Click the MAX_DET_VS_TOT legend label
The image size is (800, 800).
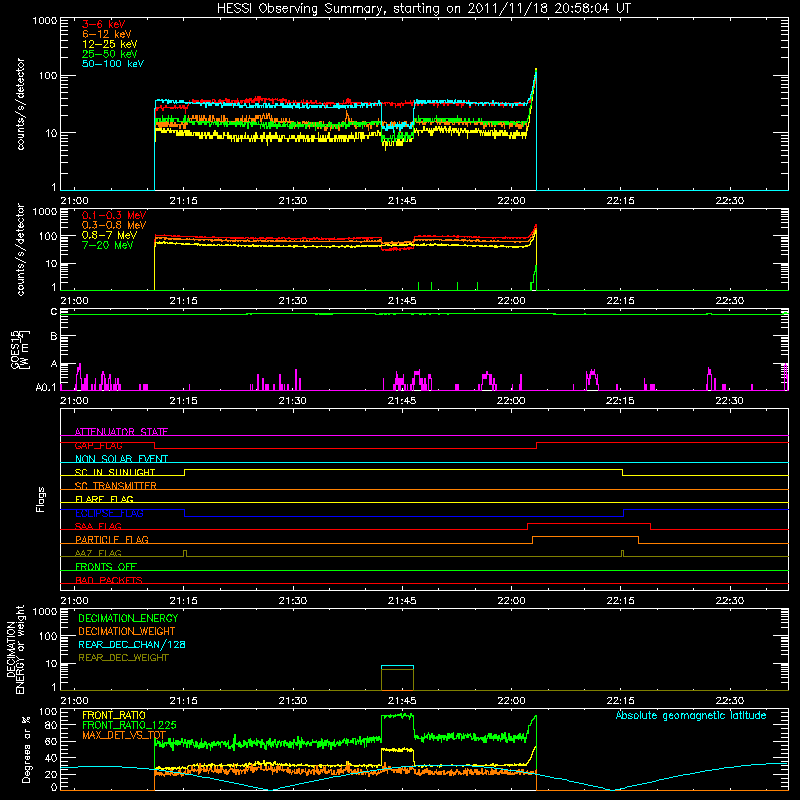coord(124,735)
